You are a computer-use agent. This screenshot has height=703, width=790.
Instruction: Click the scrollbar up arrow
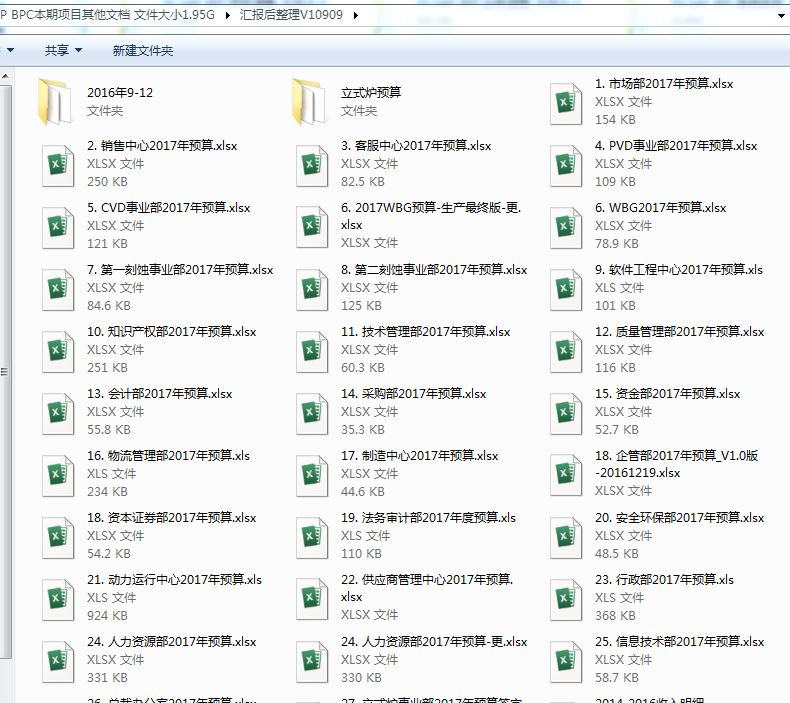[5, 76]
